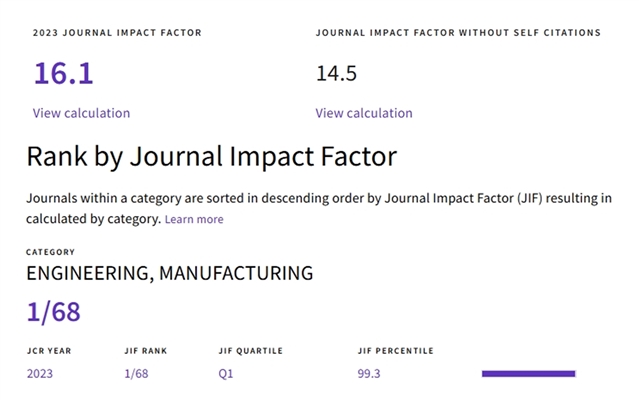Click the Rank by Journal Impact Factor heading
Viewport: 639px width, 401px height.
point(211,157)
